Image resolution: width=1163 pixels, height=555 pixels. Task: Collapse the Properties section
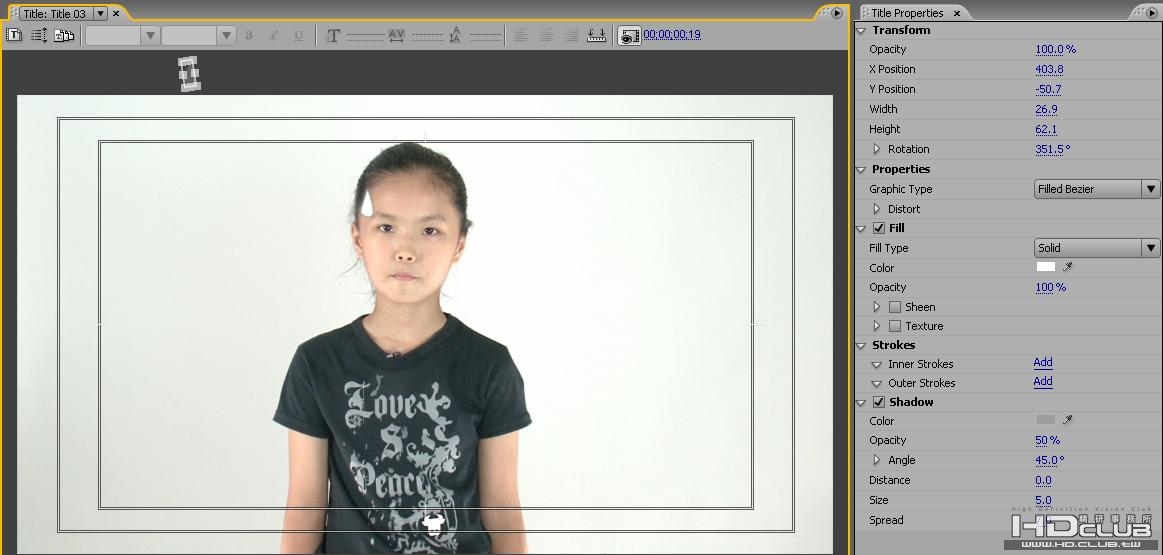coord(861,169)
